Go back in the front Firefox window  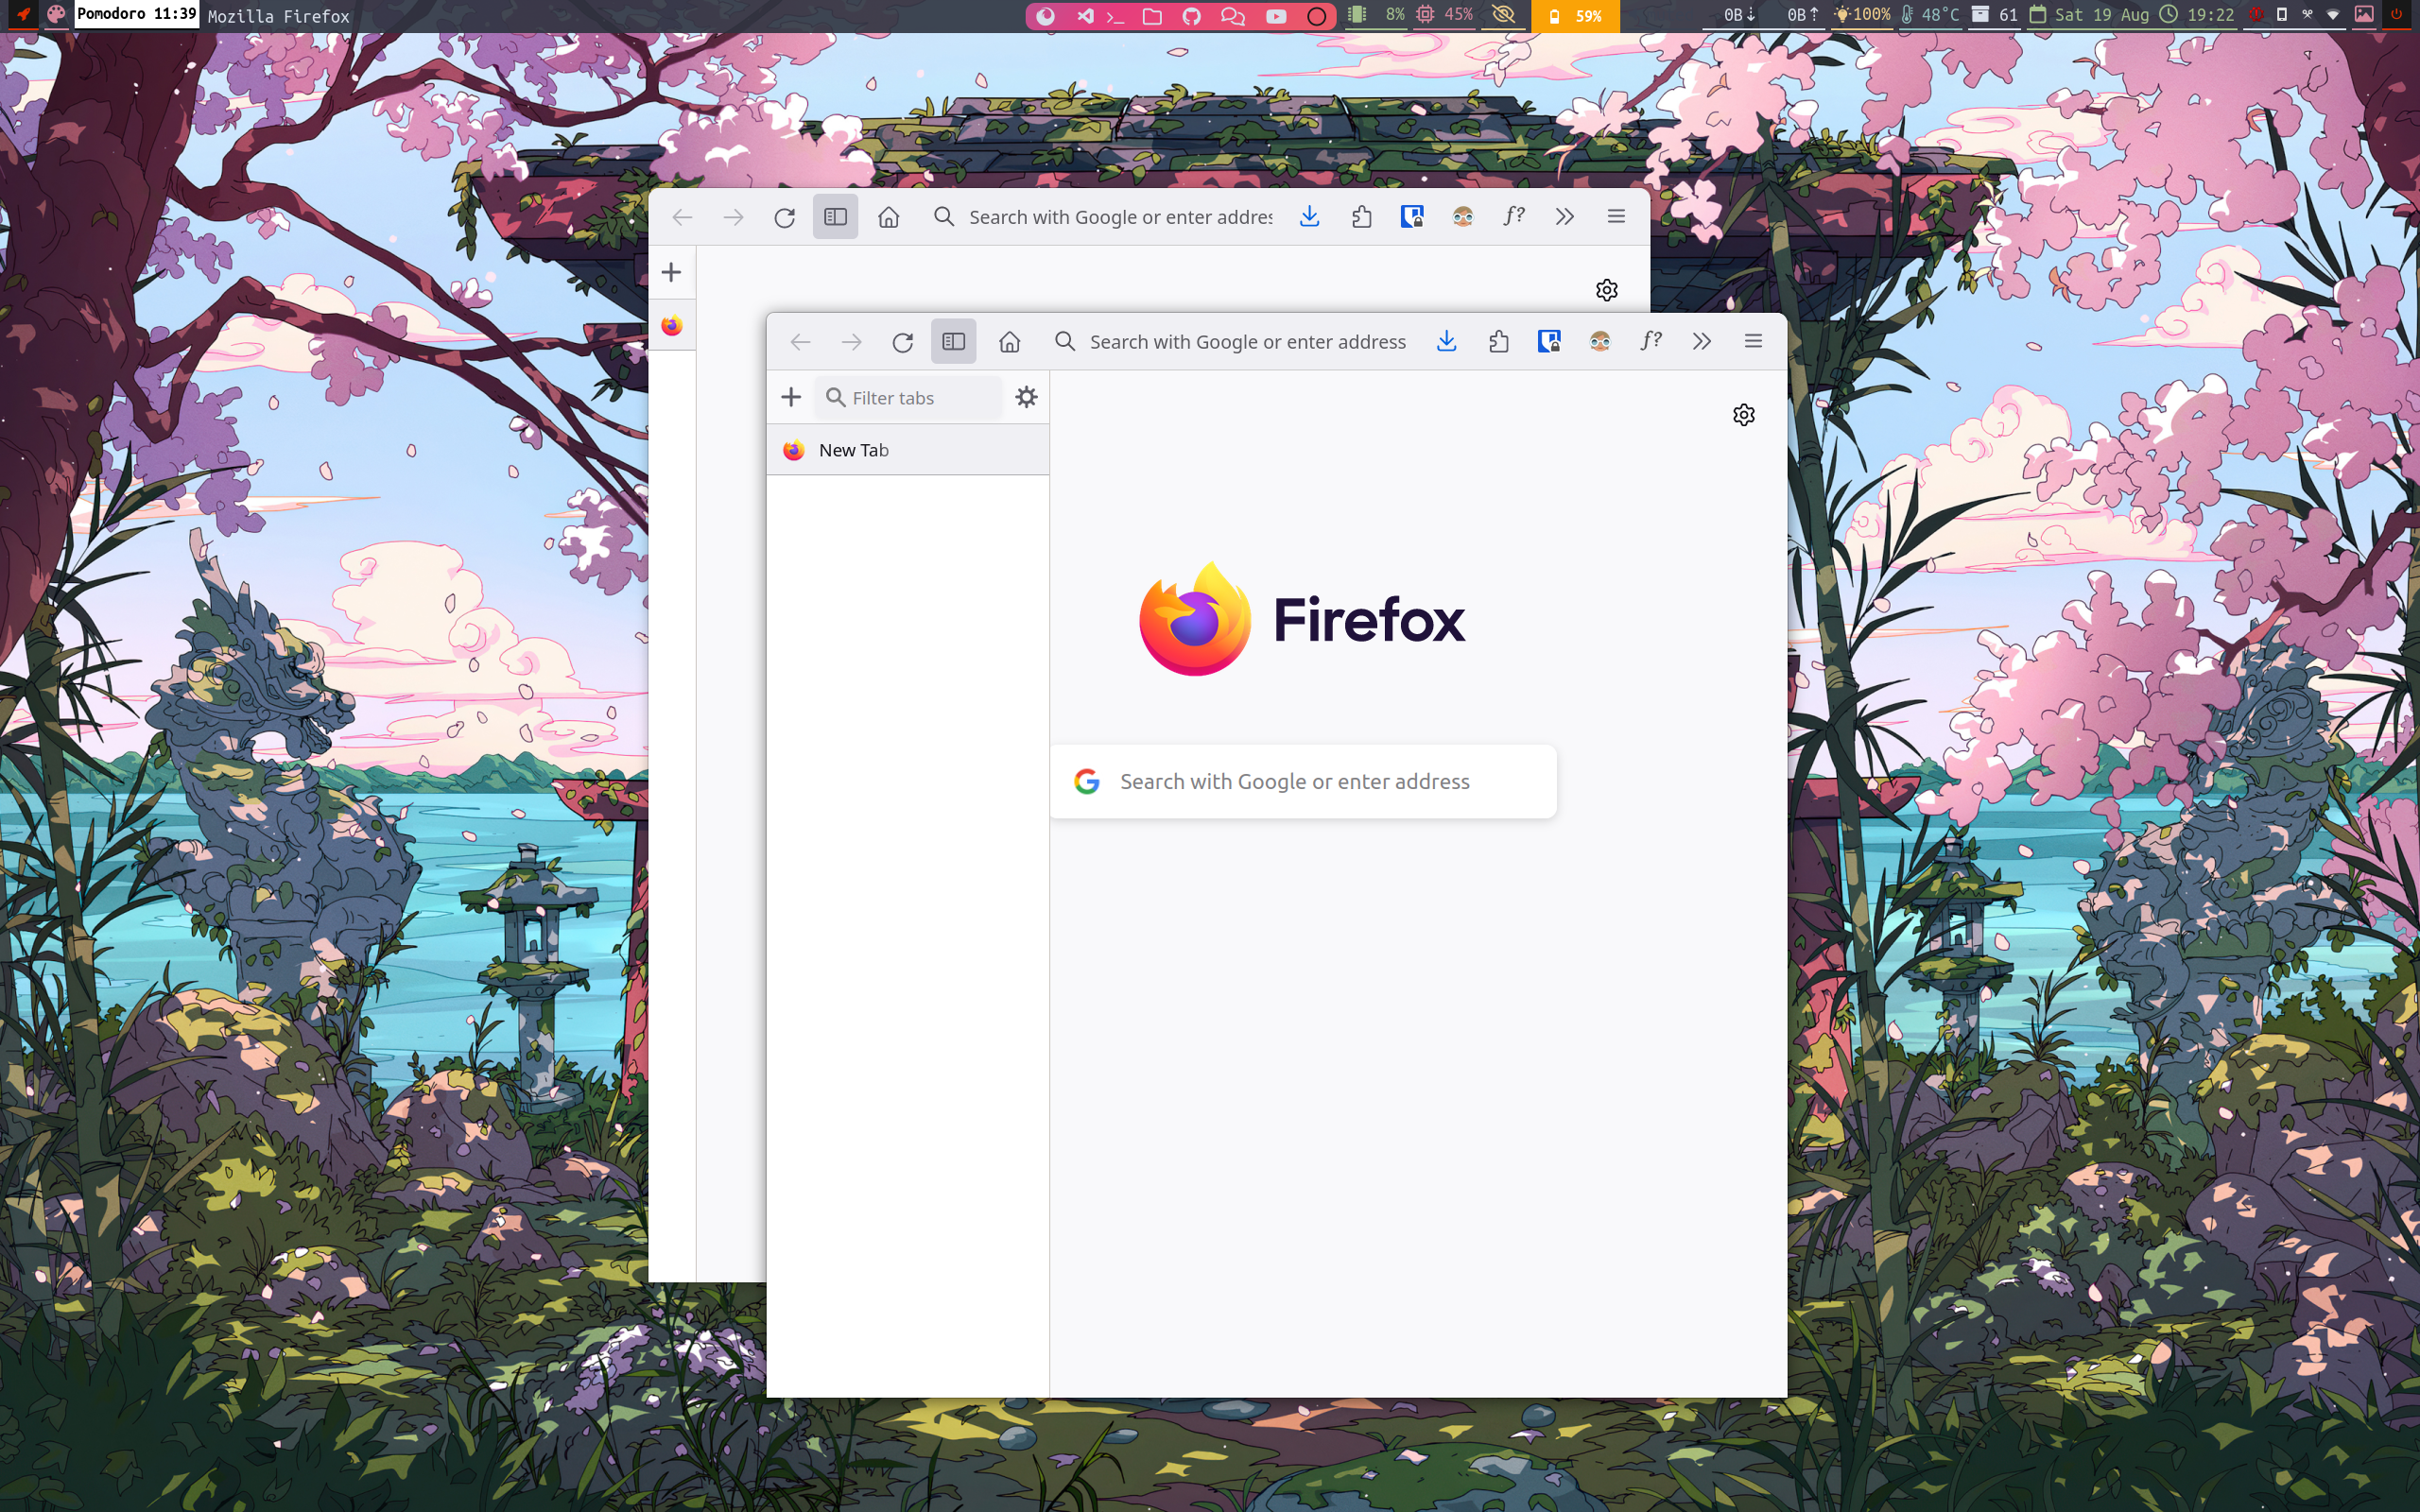(800, 342)
